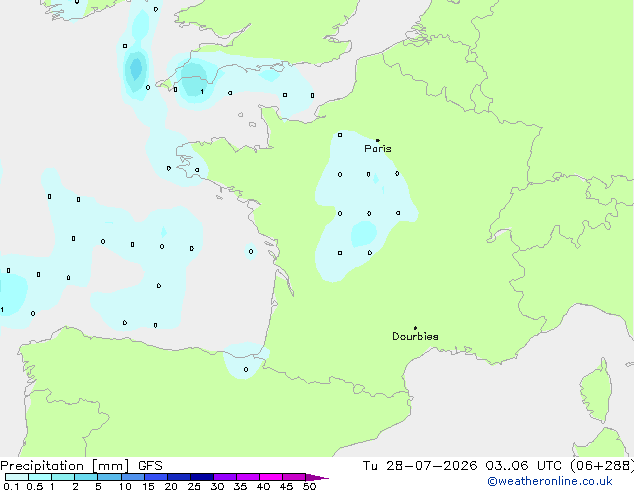Image resolution: width=634 pixels, height=490 pixels.
Task: Pick legend swatch between 2 and 5
Action: point(86,477)
